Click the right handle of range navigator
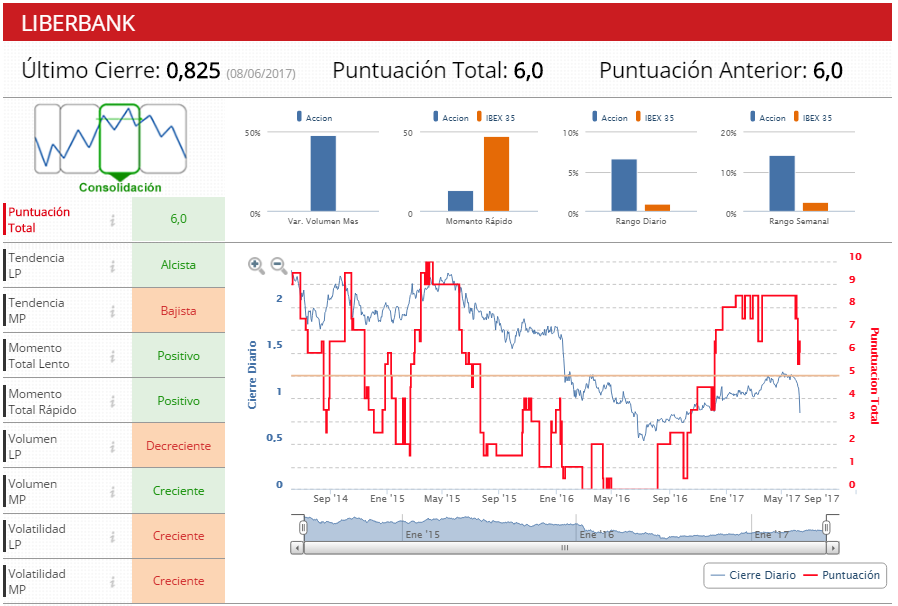The height and width of the screenshot is (606, 898). point(826,527)
